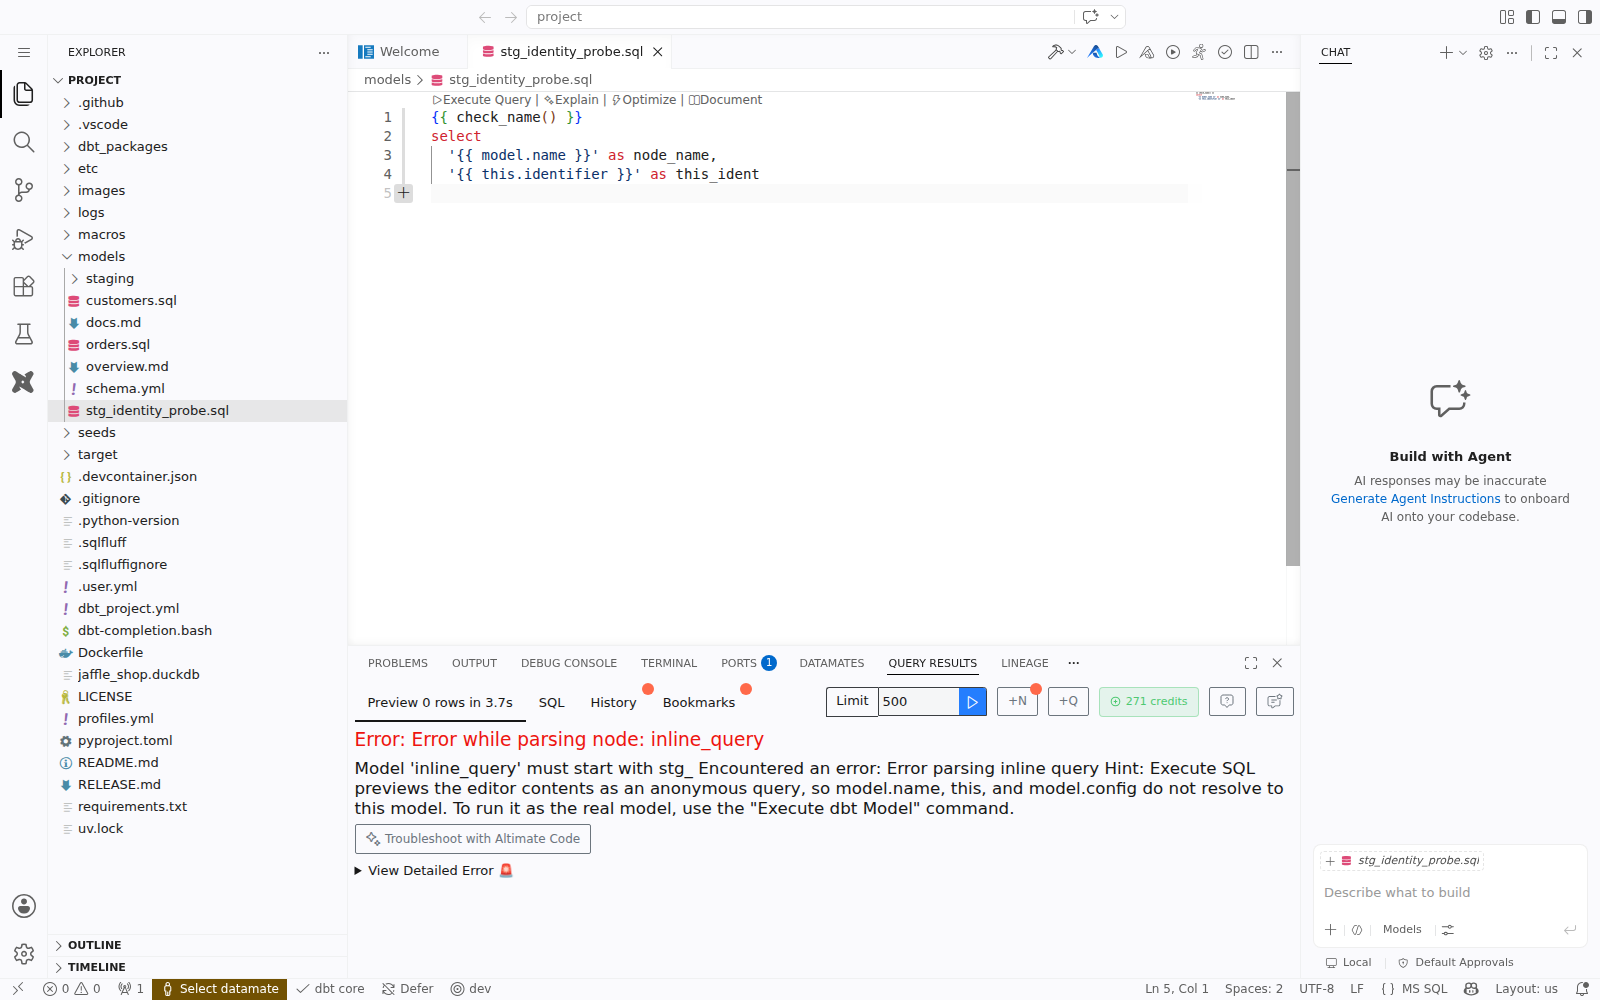Screen dimensions: 1600x1000
Task: Open the LINEAGE panel tab
Action: pyautogui.click(x=1025, y=663)
